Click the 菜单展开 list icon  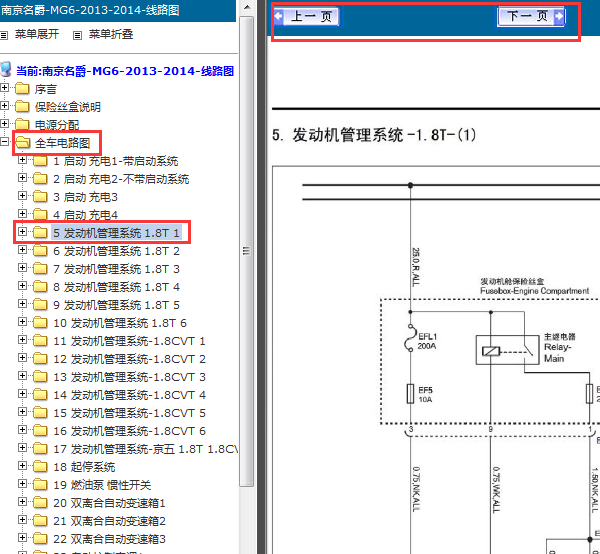click(4, 36)
